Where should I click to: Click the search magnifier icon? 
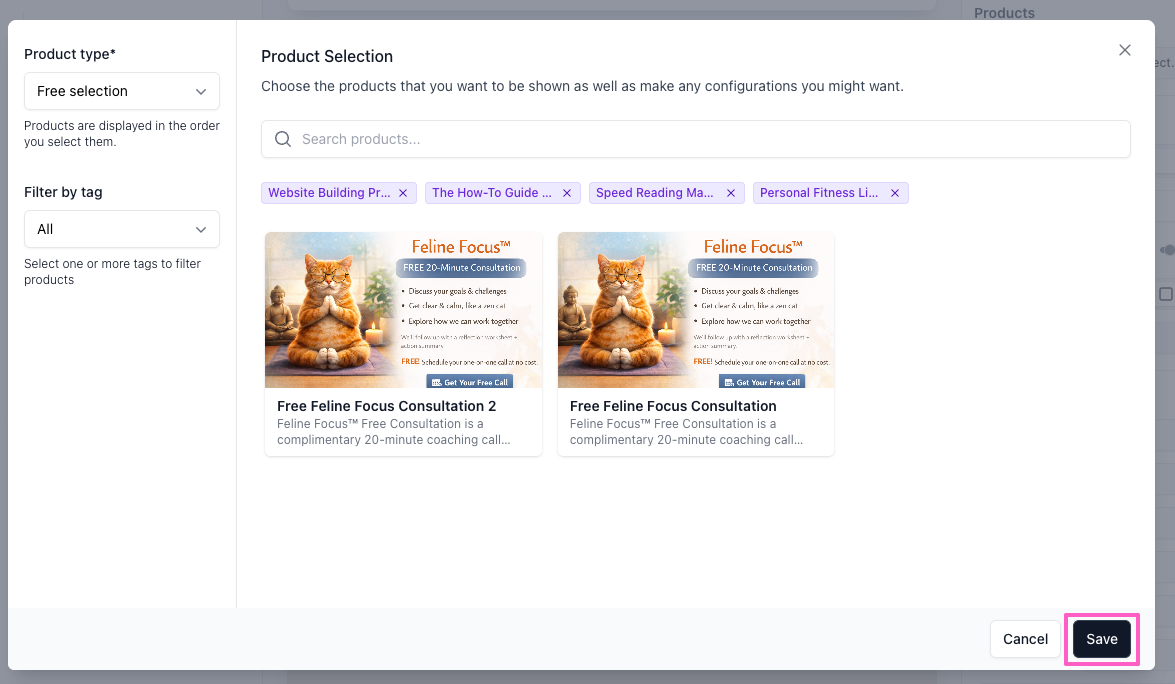coord(283,139)
